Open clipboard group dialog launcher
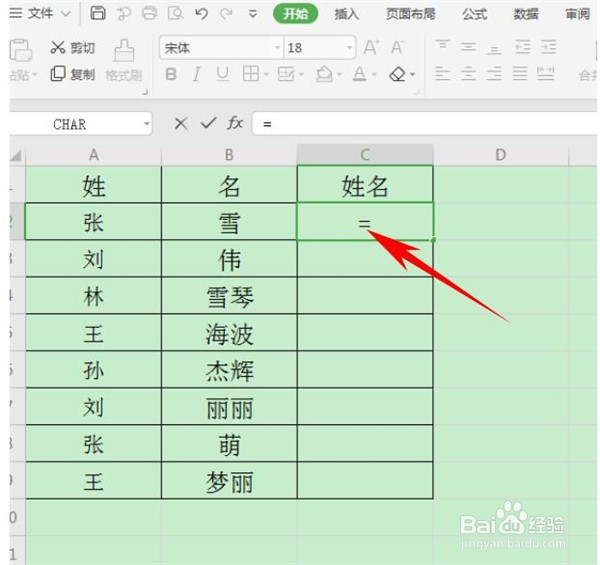Image resolution: width=600 pixels, height=565 pixels. pyautogui.click(x=145, y=92)
